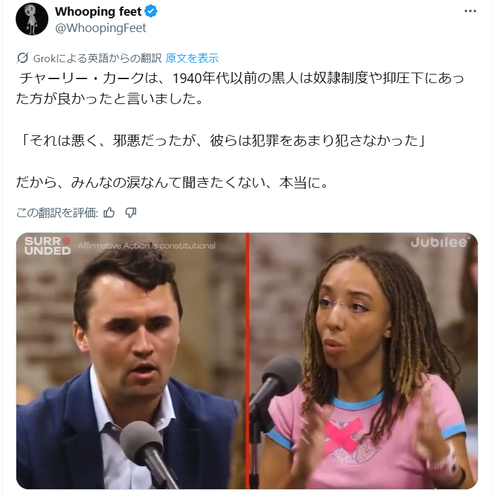Play the embedded Jubilee video
This screenshot has height=499, width=500.
247,361
